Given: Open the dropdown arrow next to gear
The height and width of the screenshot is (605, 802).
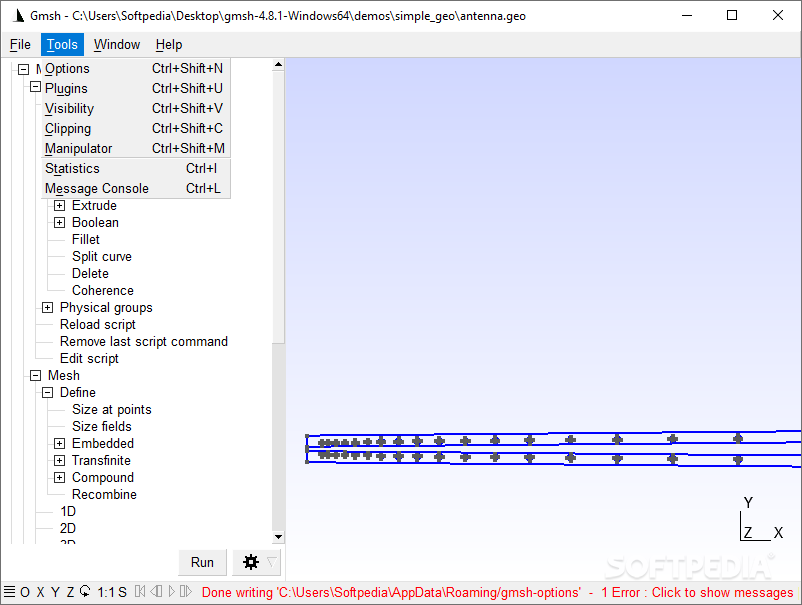Looking at the screenshot, I should click(272, 562).
